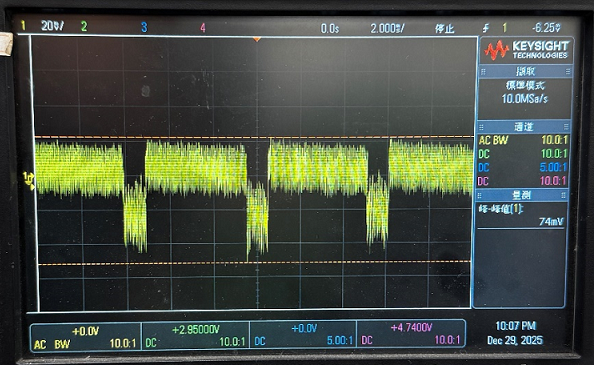Click the rising edge trigger icon
Viewport: 594px width, 365px height.
[486, 28]
